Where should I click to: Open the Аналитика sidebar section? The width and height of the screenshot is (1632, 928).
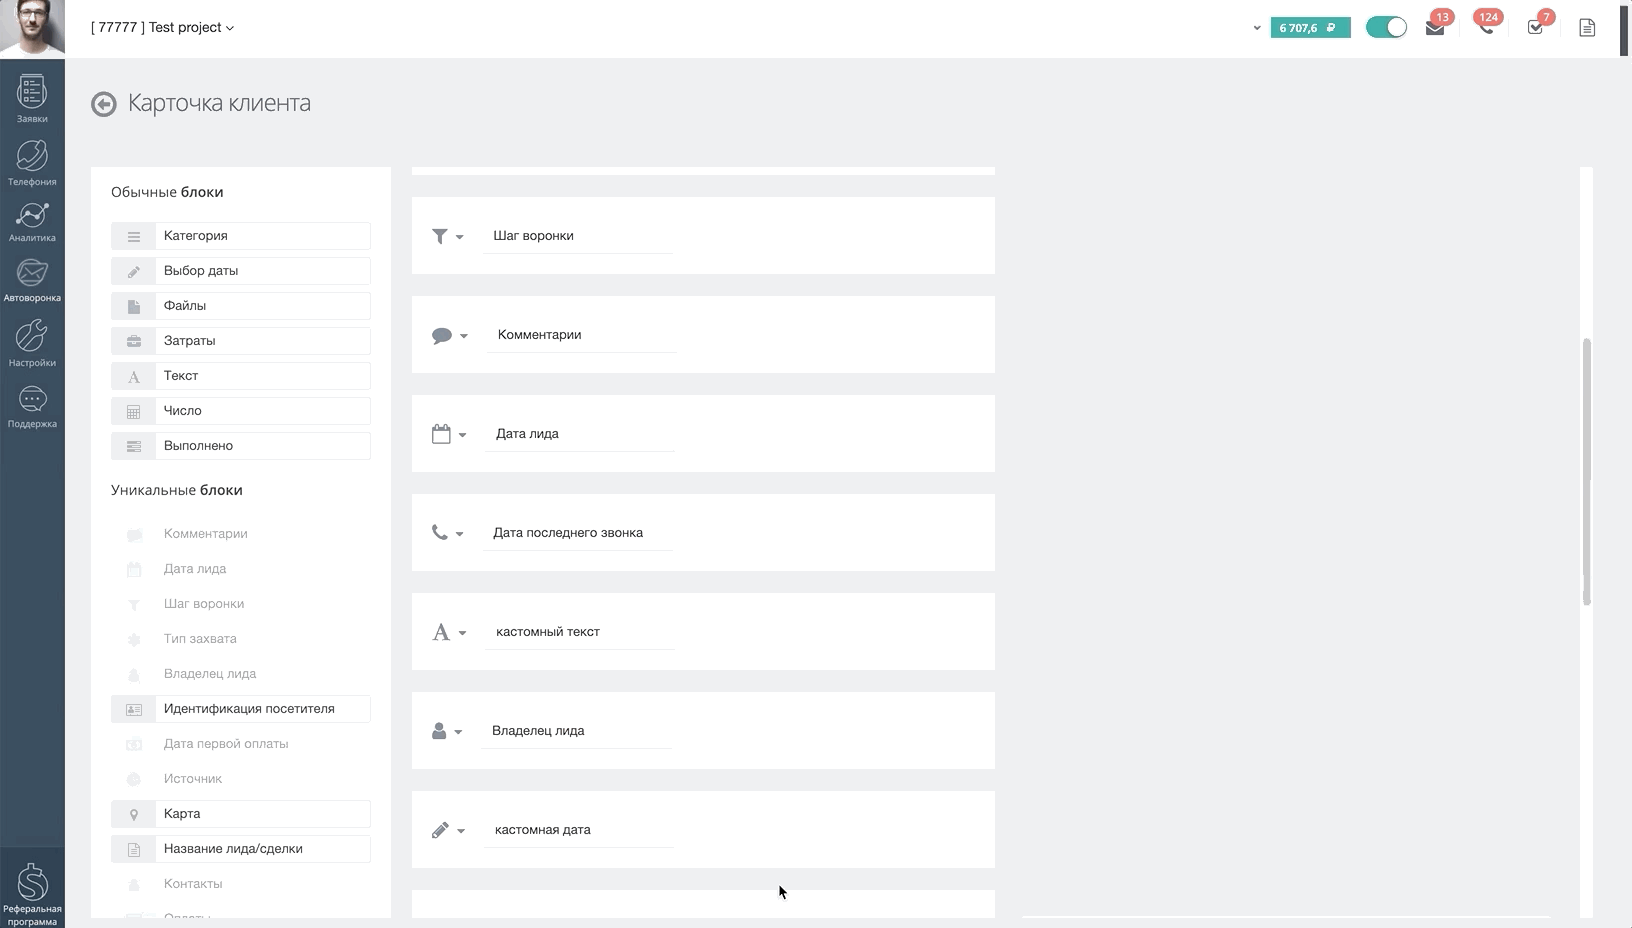click(32, 221)
